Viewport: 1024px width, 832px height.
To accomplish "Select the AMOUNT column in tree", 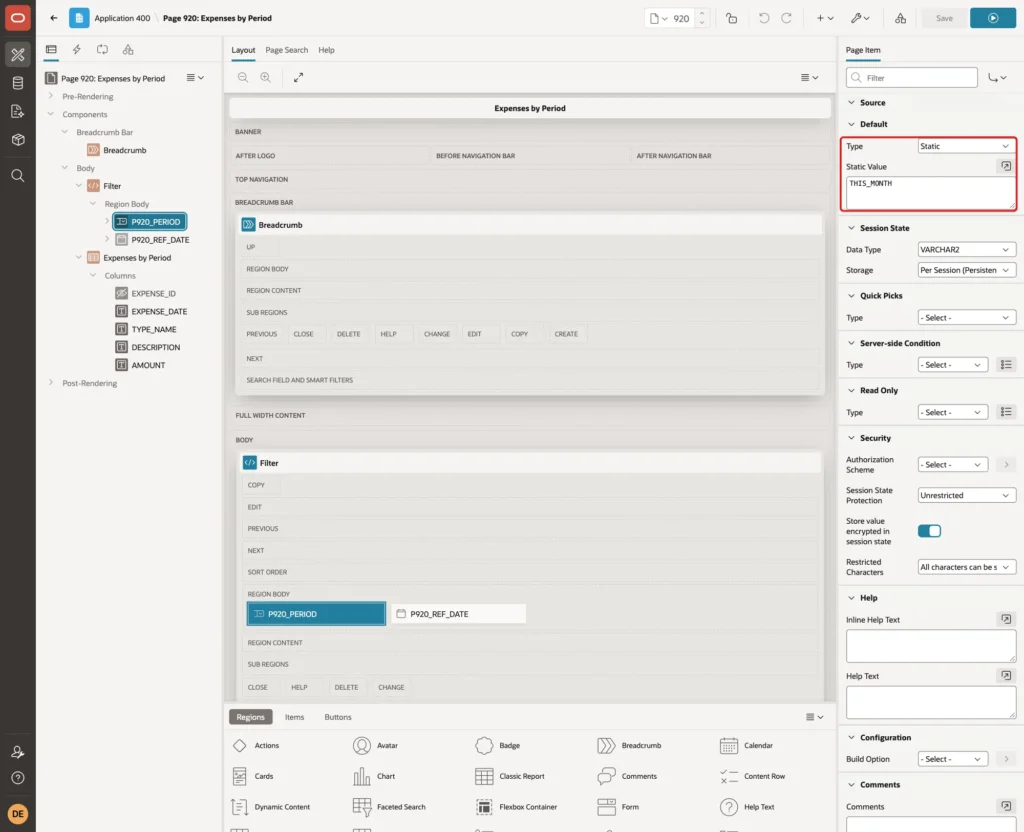I will tap(148, 365).
